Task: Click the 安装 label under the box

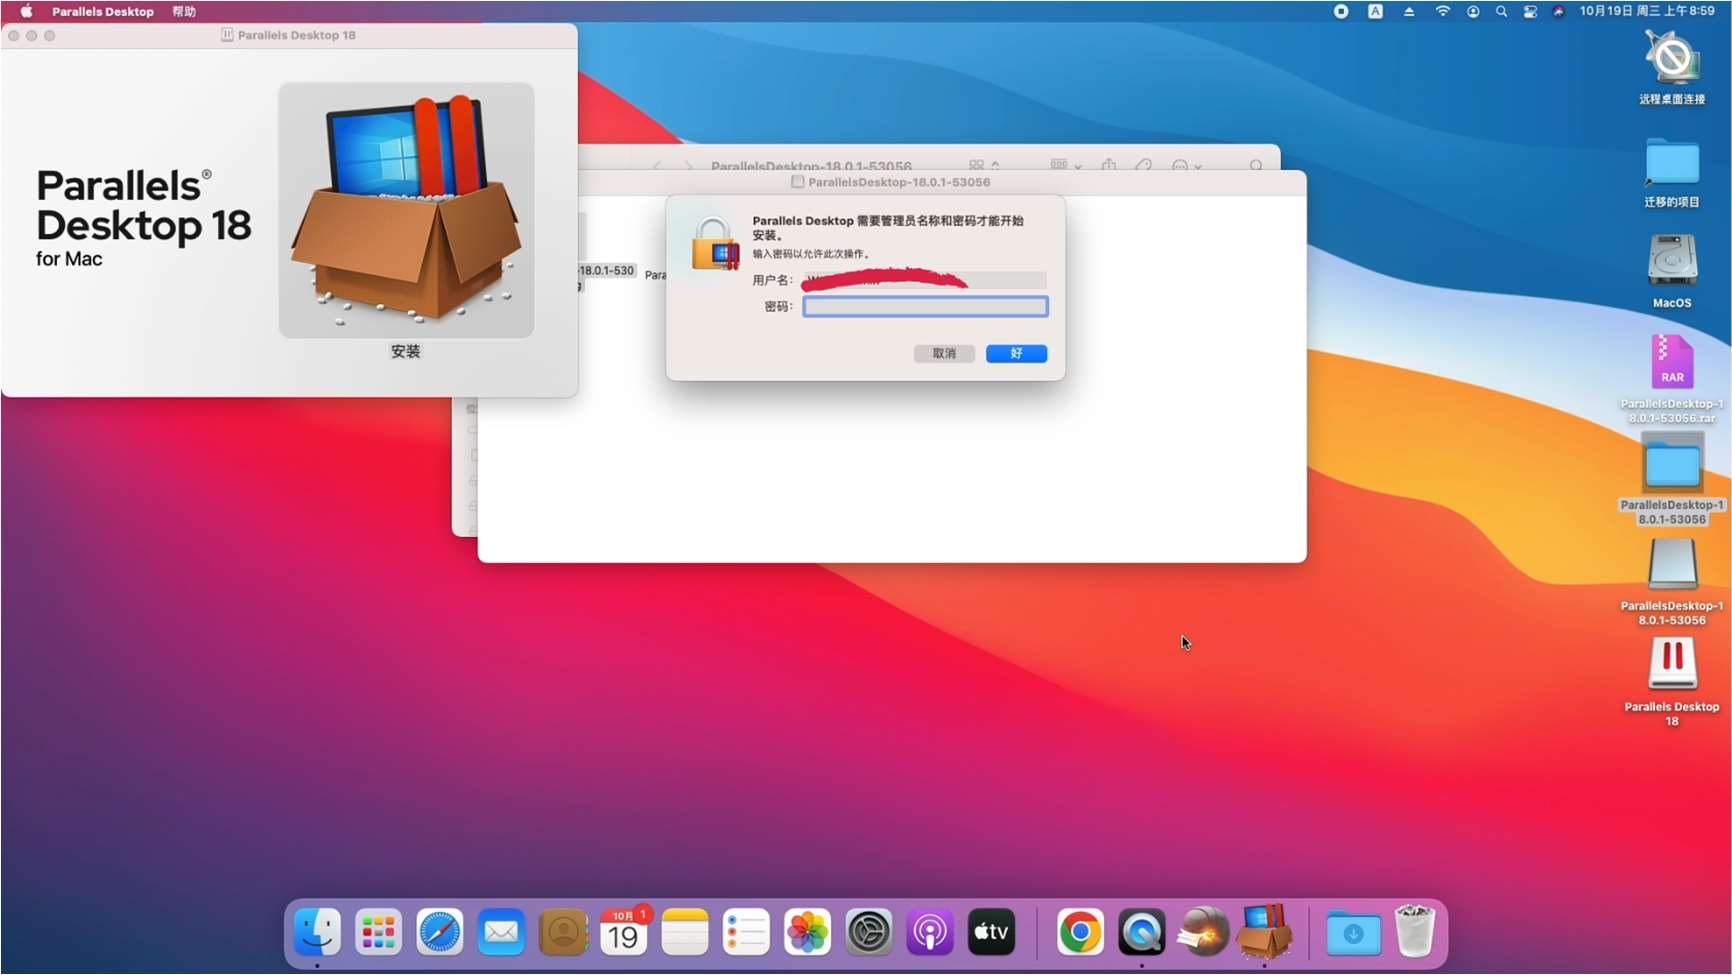Action: click(406, 351)
